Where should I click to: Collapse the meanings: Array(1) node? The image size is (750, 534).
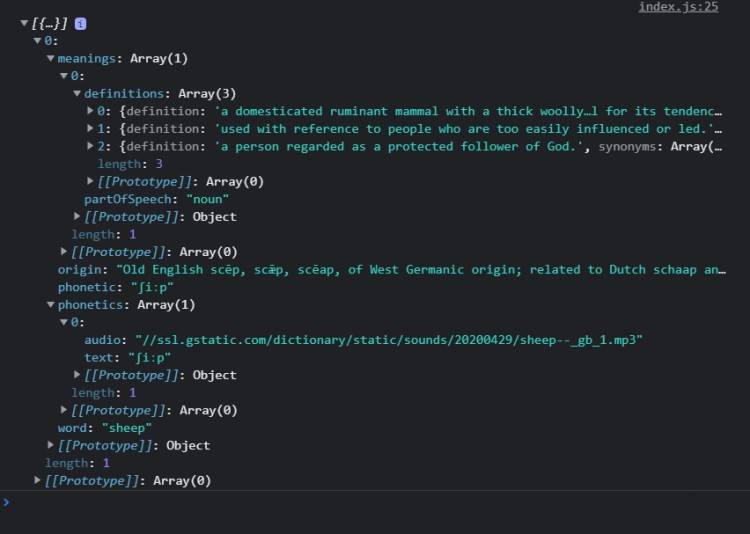point(51,59)
